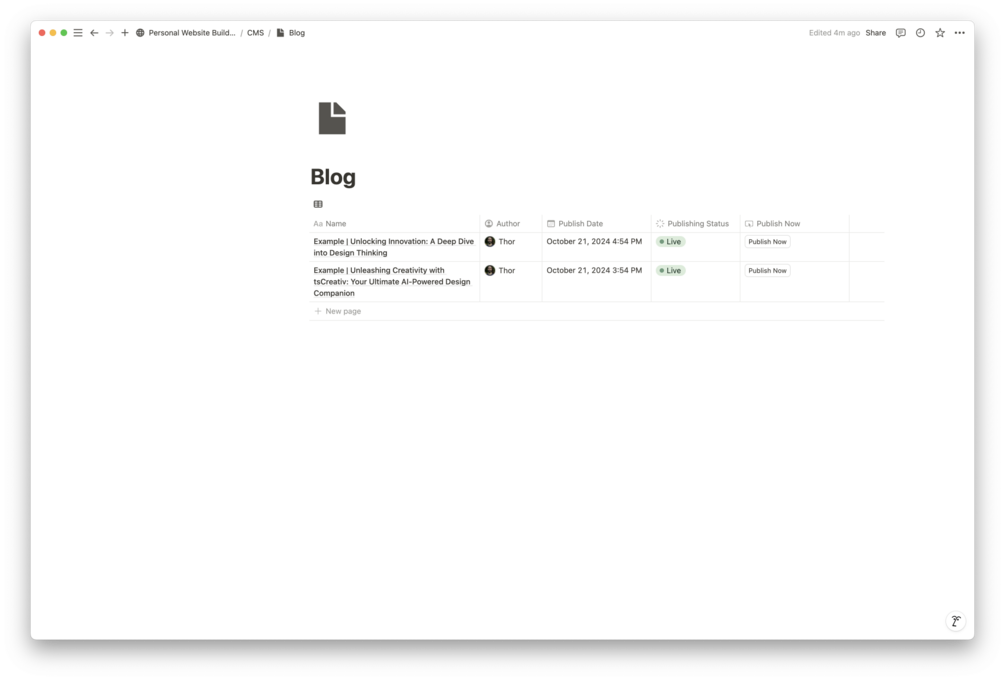Click the Author column header
The height and width of the screenshot is (680, 1005).
(x=511, y=224)
